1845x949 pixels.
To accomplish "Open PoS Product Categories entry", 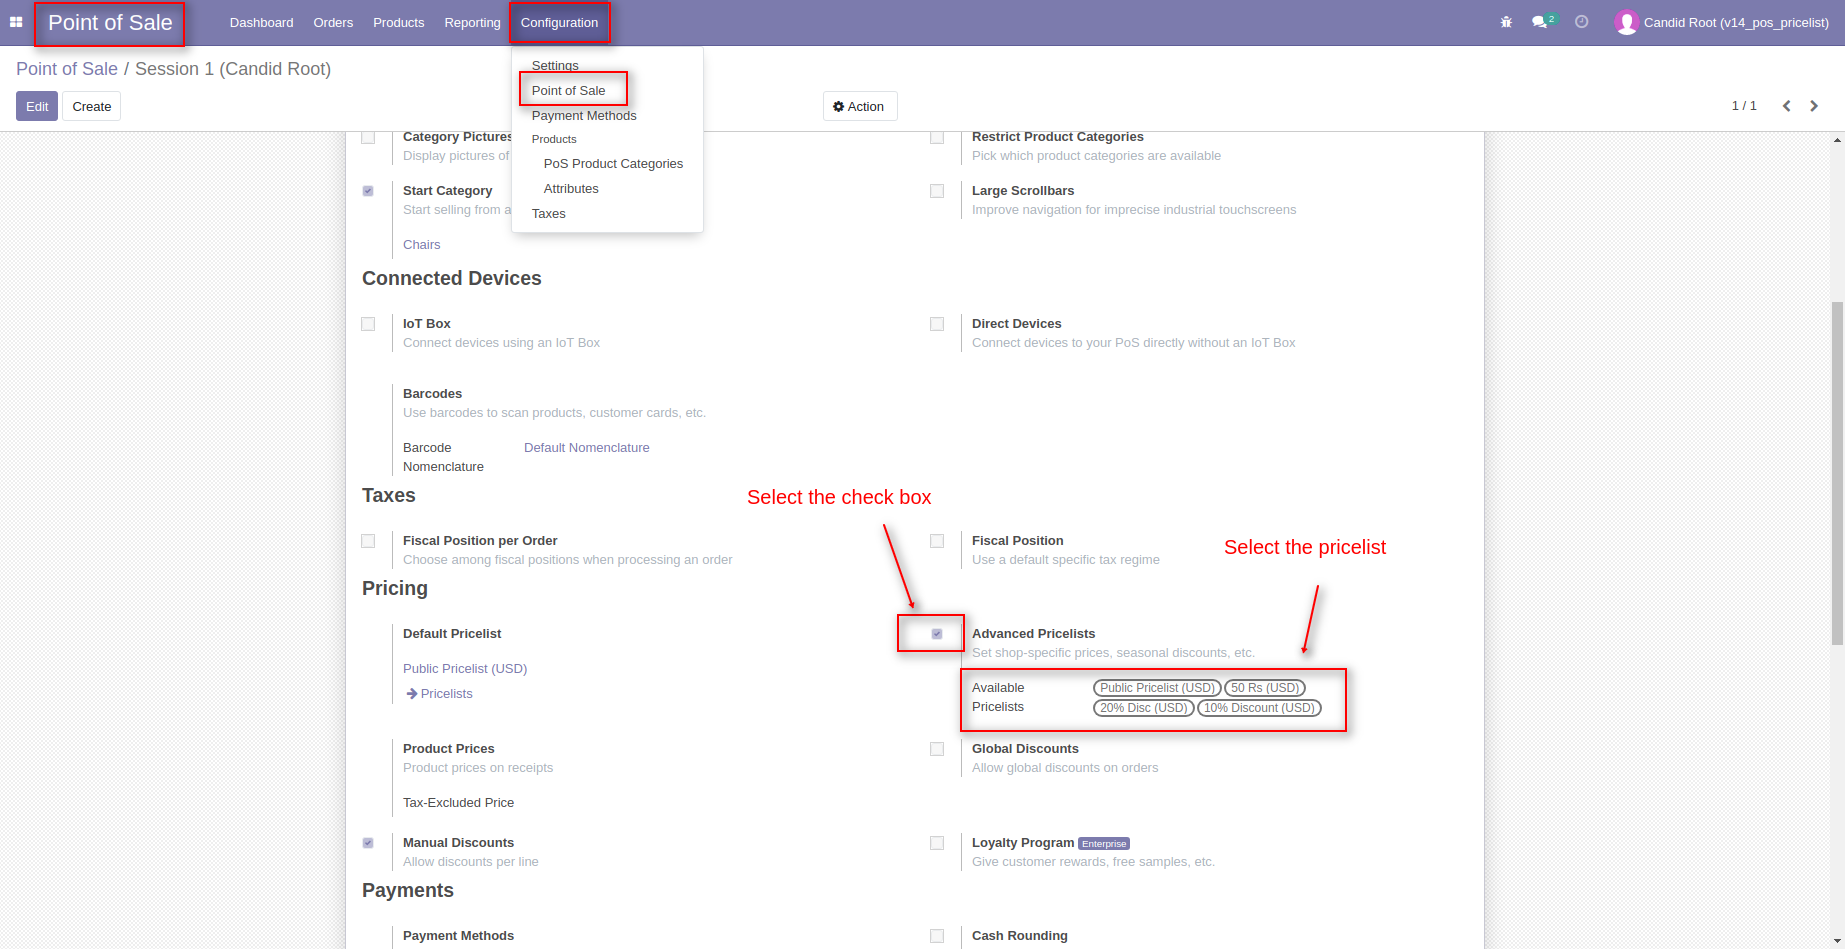I will click(x=613, y=163).
